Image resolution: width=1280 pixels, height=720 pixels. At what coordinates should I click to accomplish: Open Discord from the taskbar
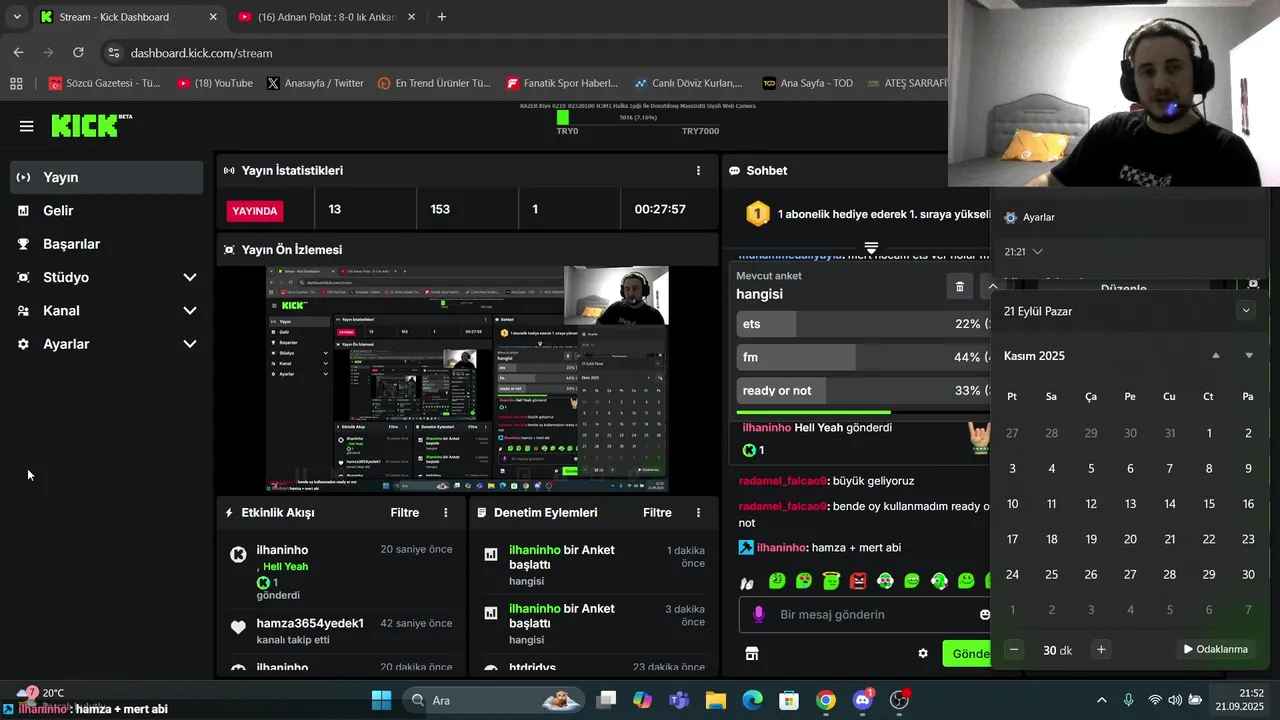863,700
